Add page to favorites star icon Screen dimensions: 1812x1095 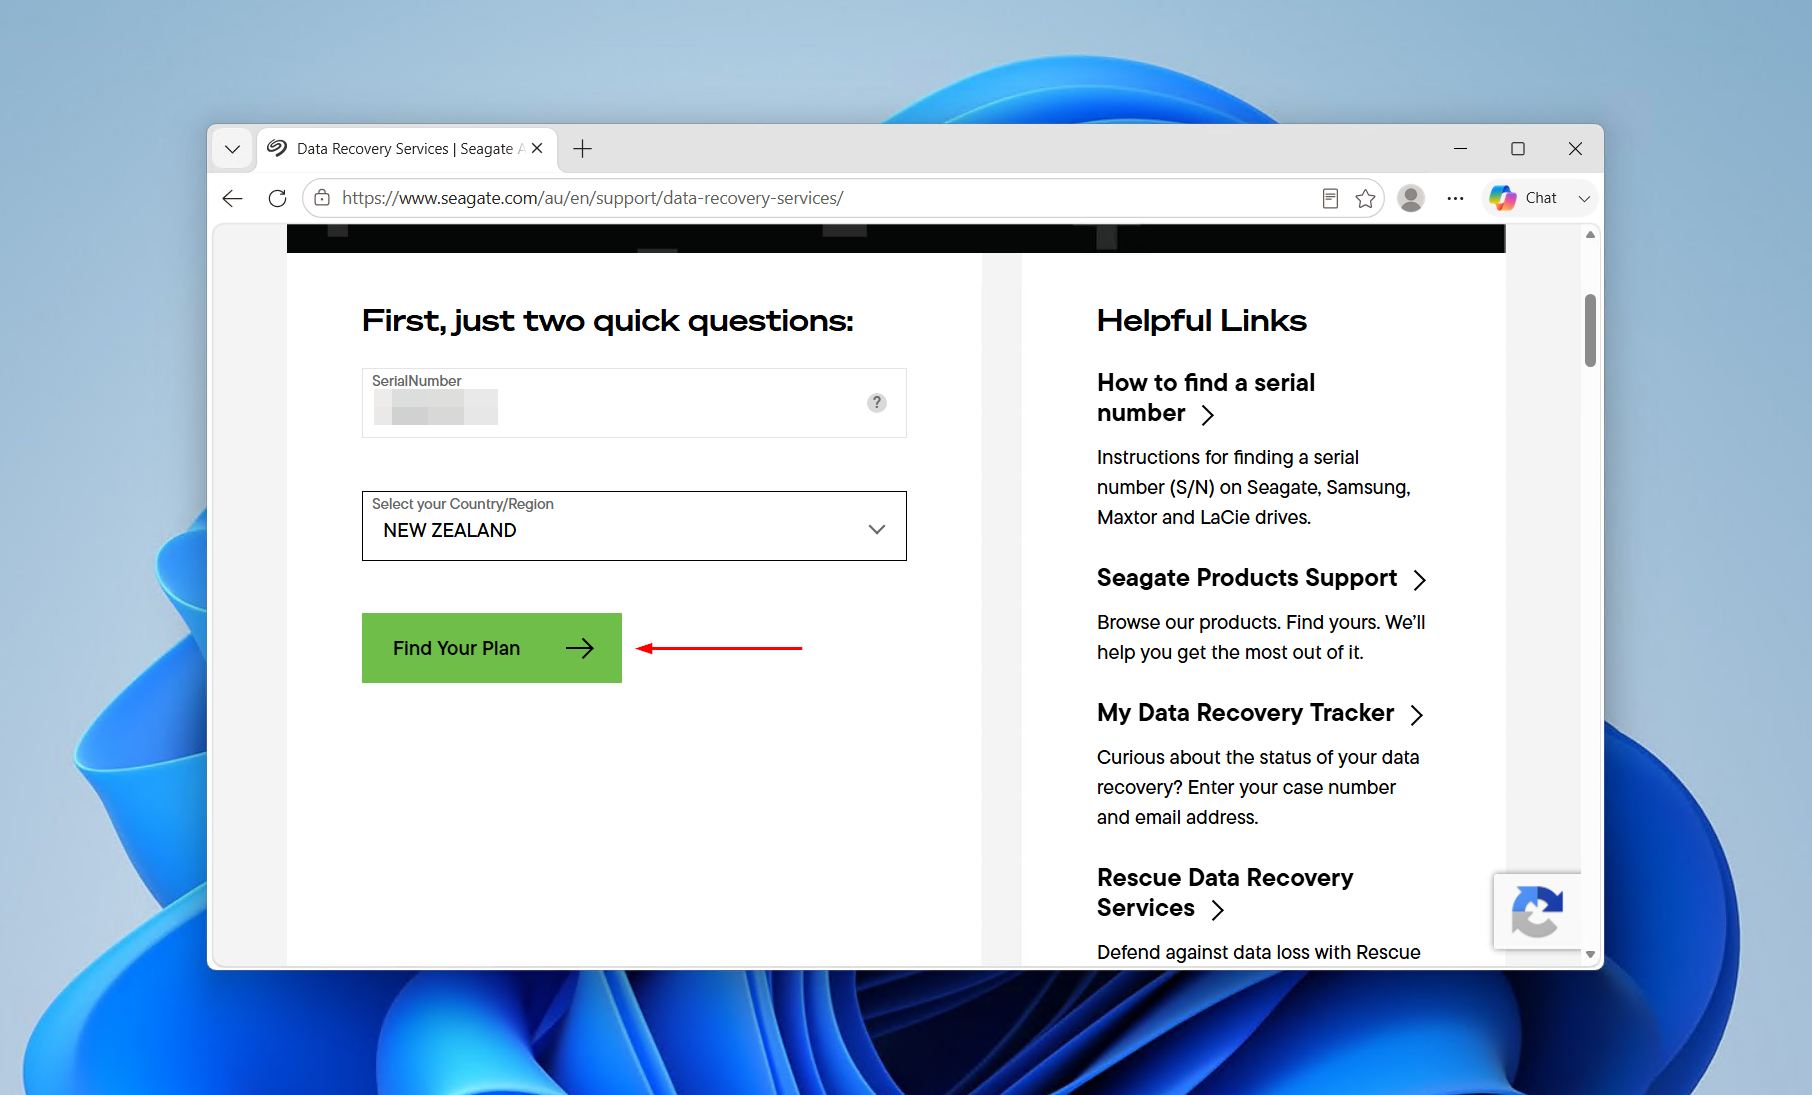[1365, 198]
